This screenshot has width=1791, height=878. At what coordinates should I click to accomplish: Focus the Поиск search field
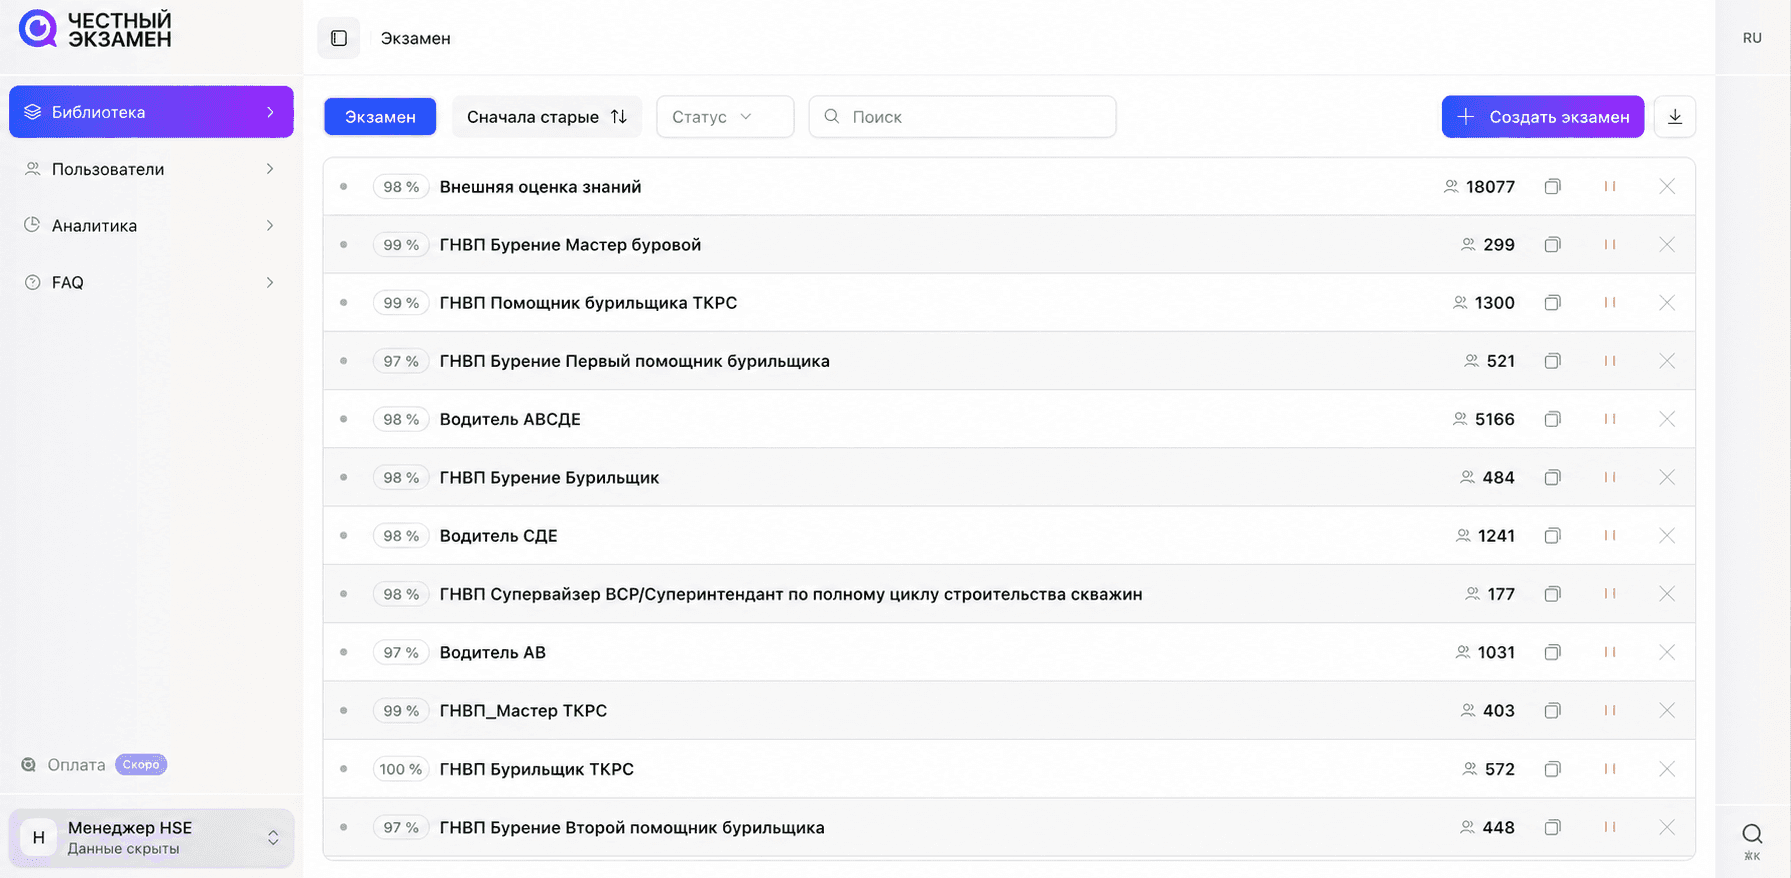[x=962, y=117]
